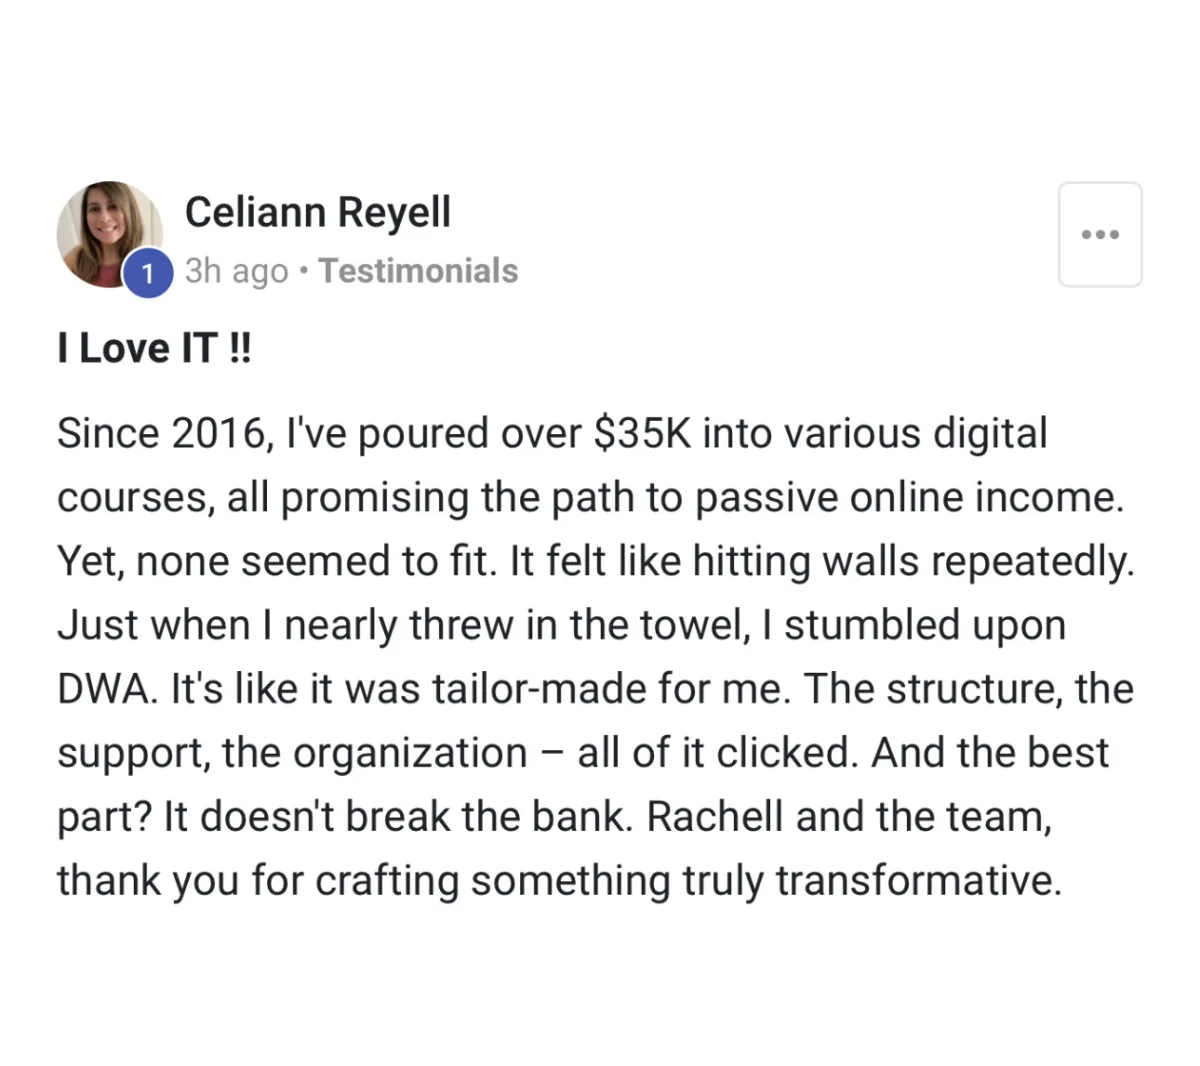Click the word "transformative" at the end
This screenshot has height=1066, width=1200.
[x=917, y=880]
